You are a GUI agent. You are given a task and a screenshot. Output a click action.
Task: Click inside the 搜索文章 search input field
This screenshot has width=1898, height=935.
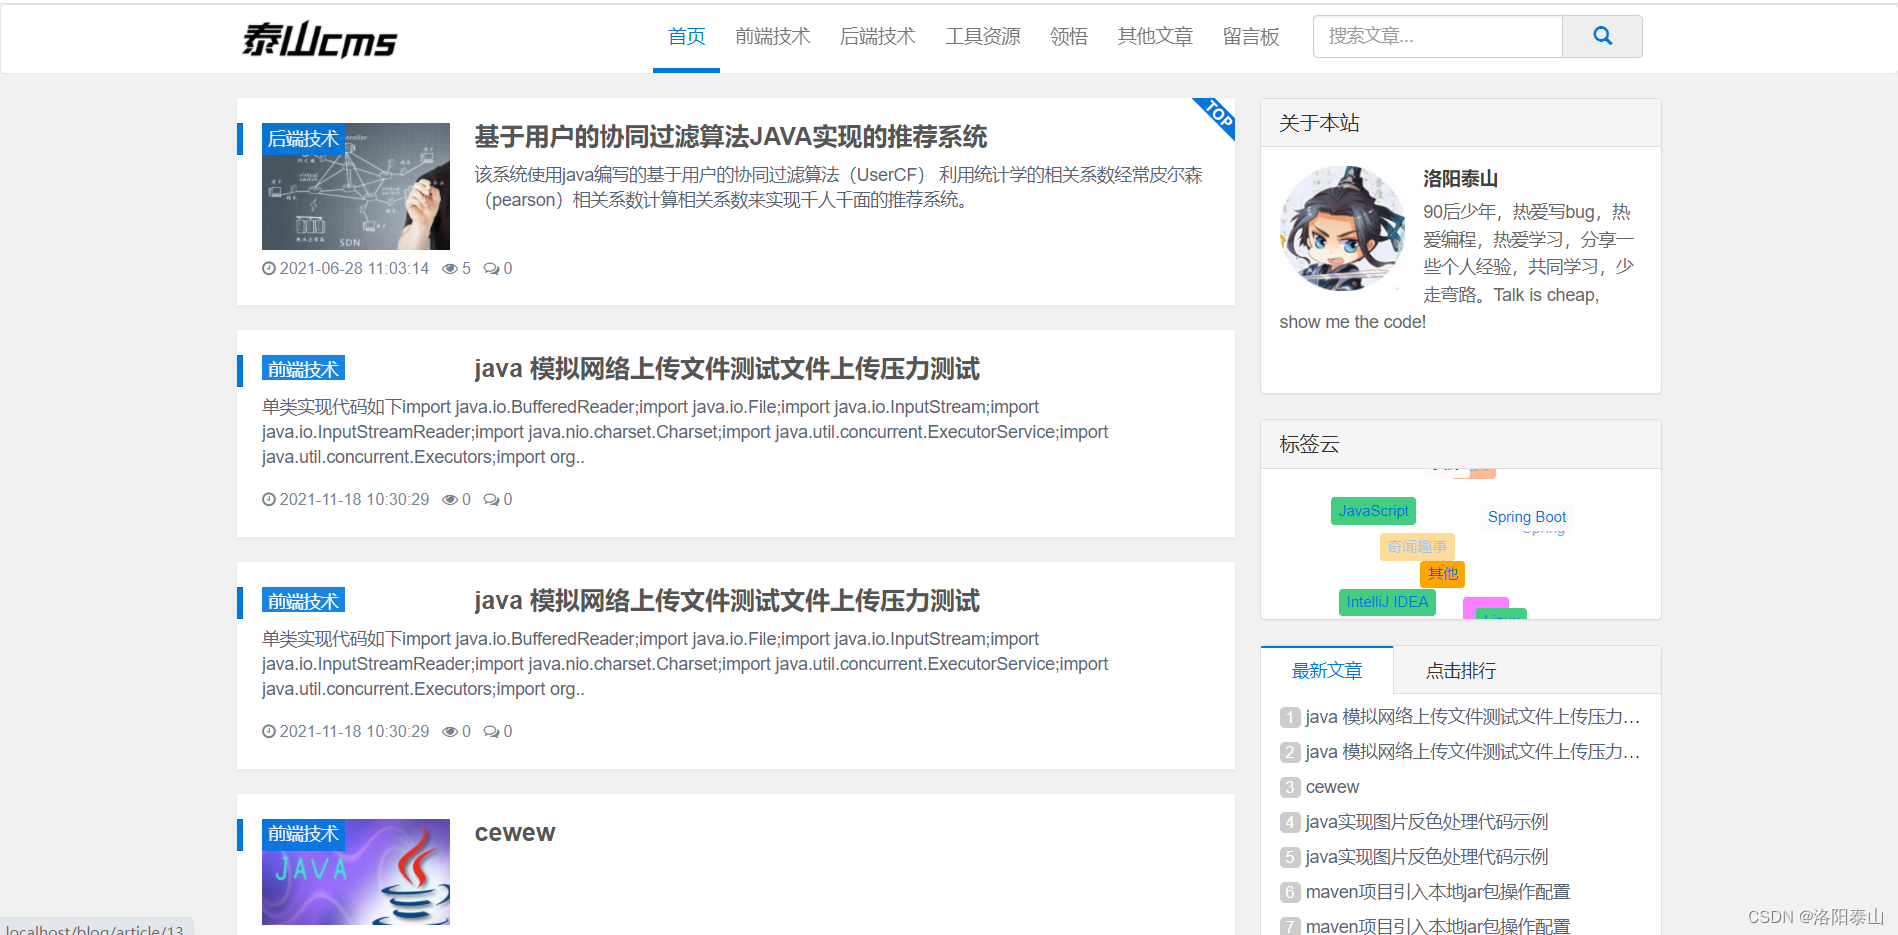point(1437,36)
